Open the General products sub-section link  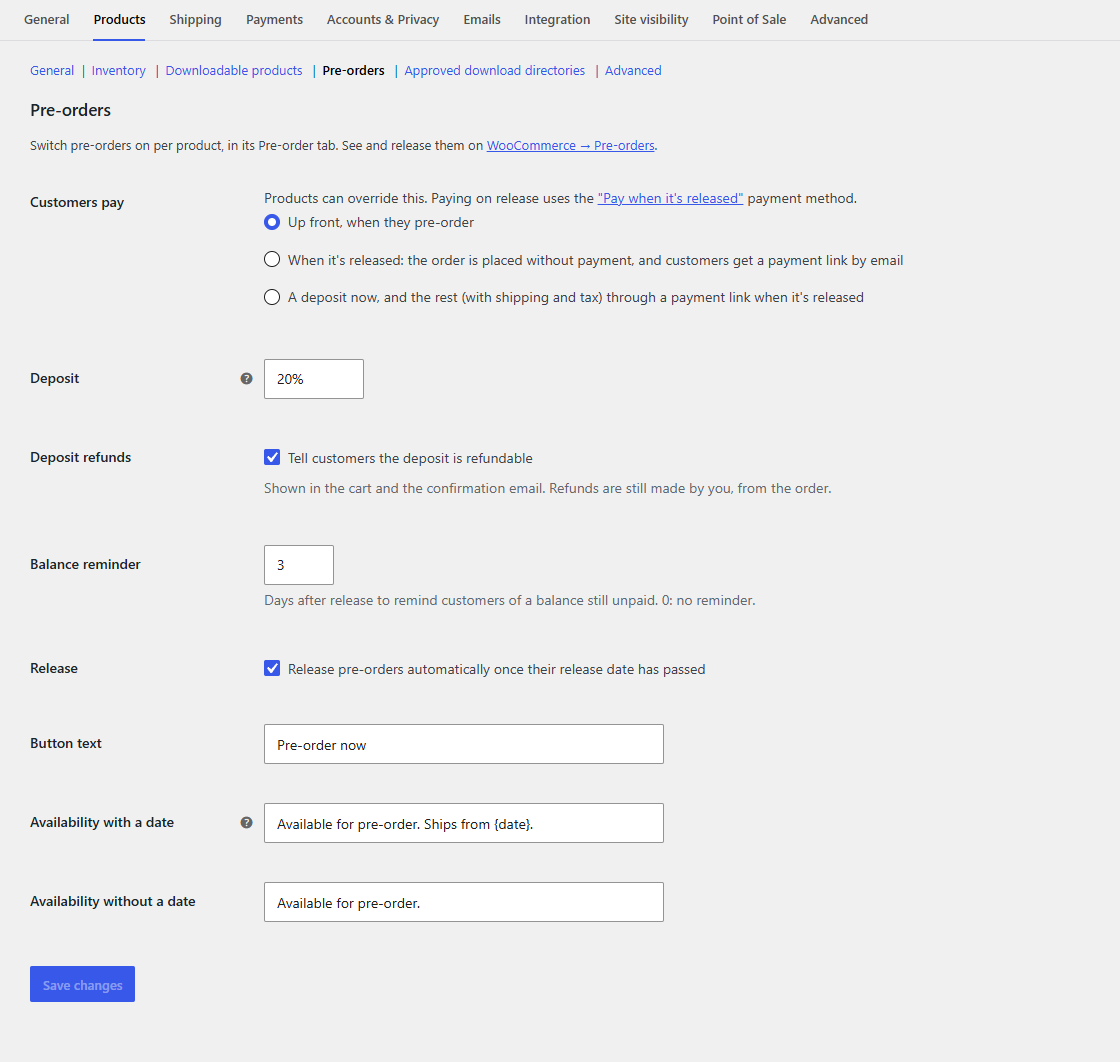click(52, 71)
